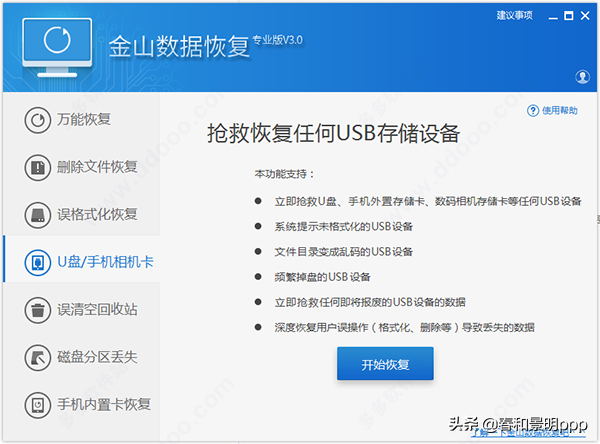Close the 金山数据恢复 window
600x444 pixels.
(585, 16)
